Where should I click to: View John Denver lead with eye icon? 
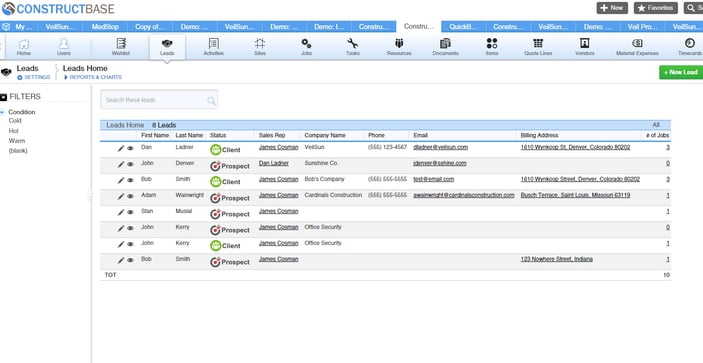[130, 164]
